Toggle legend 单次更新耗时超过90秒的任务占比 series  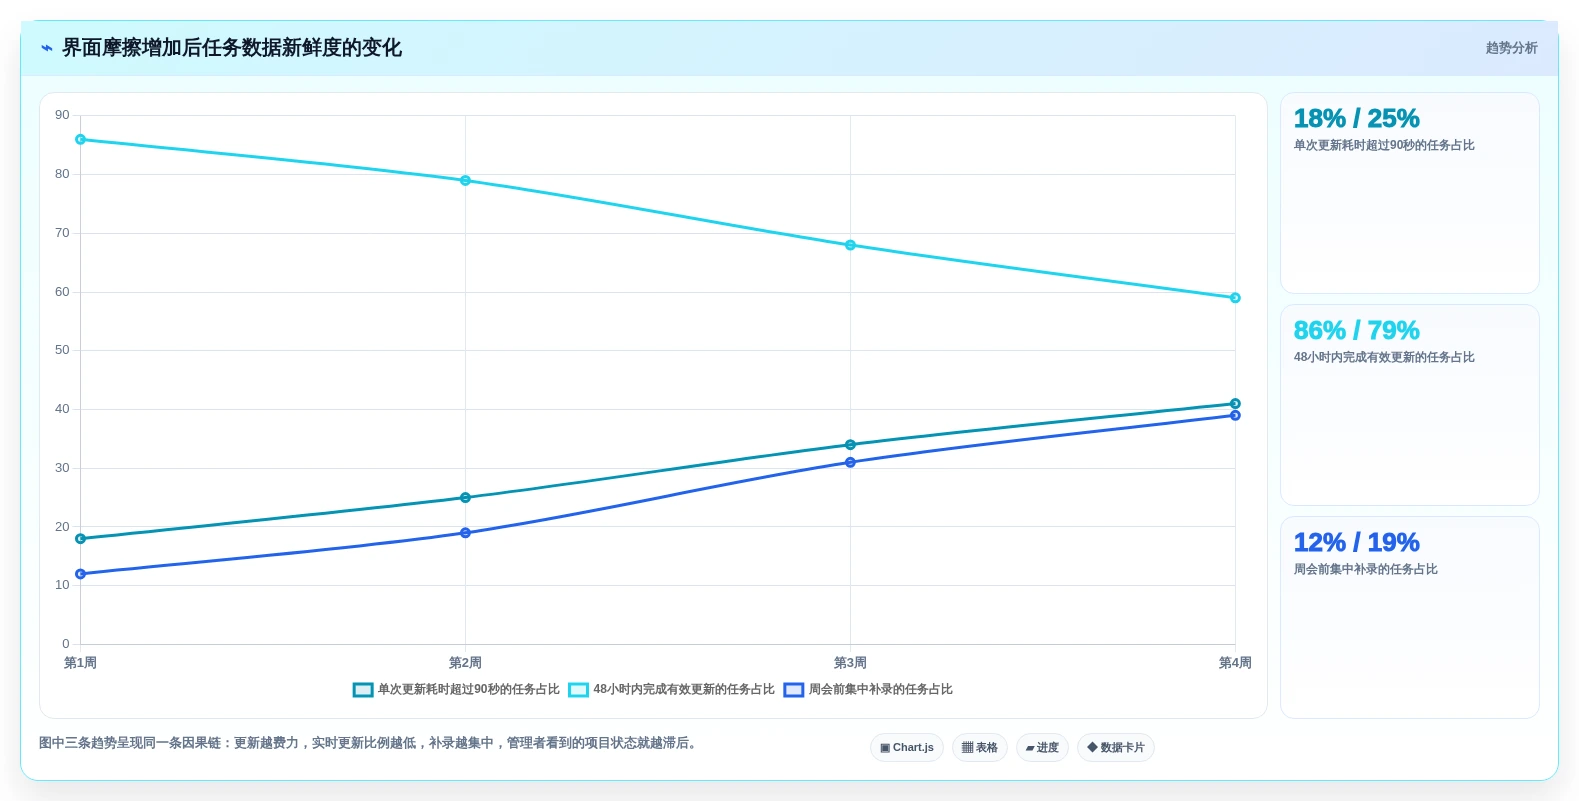tap(456, 690)
